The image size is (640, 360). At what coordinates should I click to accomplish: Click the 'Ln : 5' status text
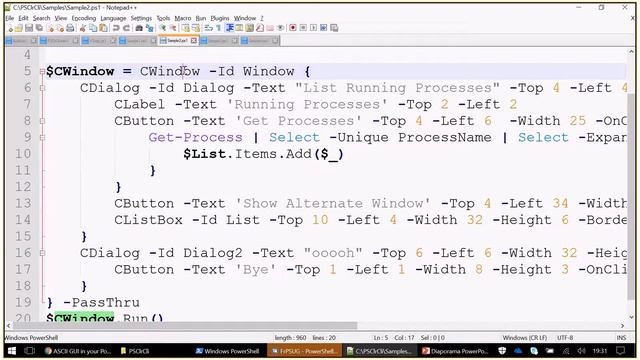[380, 338]
